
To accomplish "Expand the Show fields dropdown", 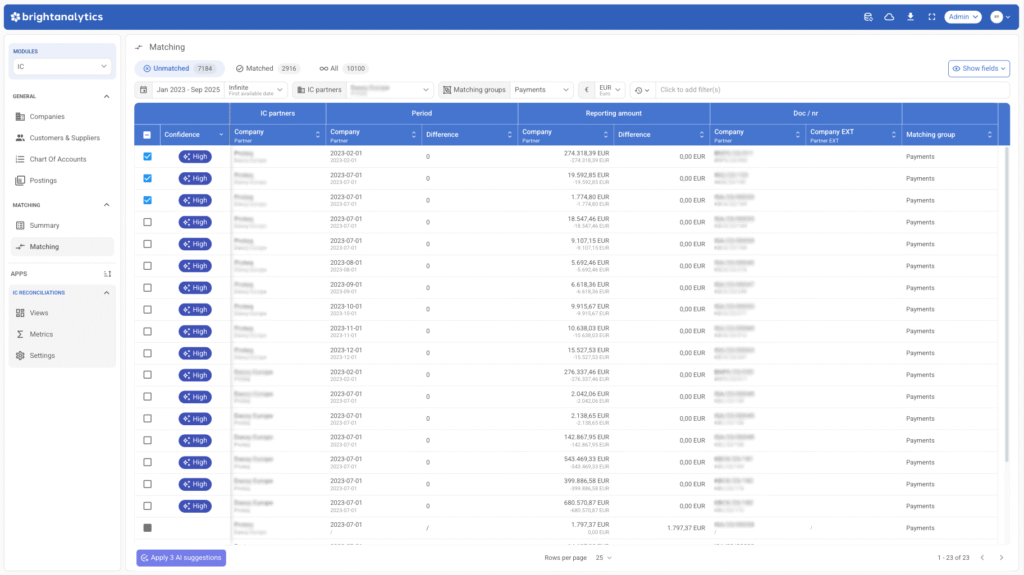I will click(978, 68).
